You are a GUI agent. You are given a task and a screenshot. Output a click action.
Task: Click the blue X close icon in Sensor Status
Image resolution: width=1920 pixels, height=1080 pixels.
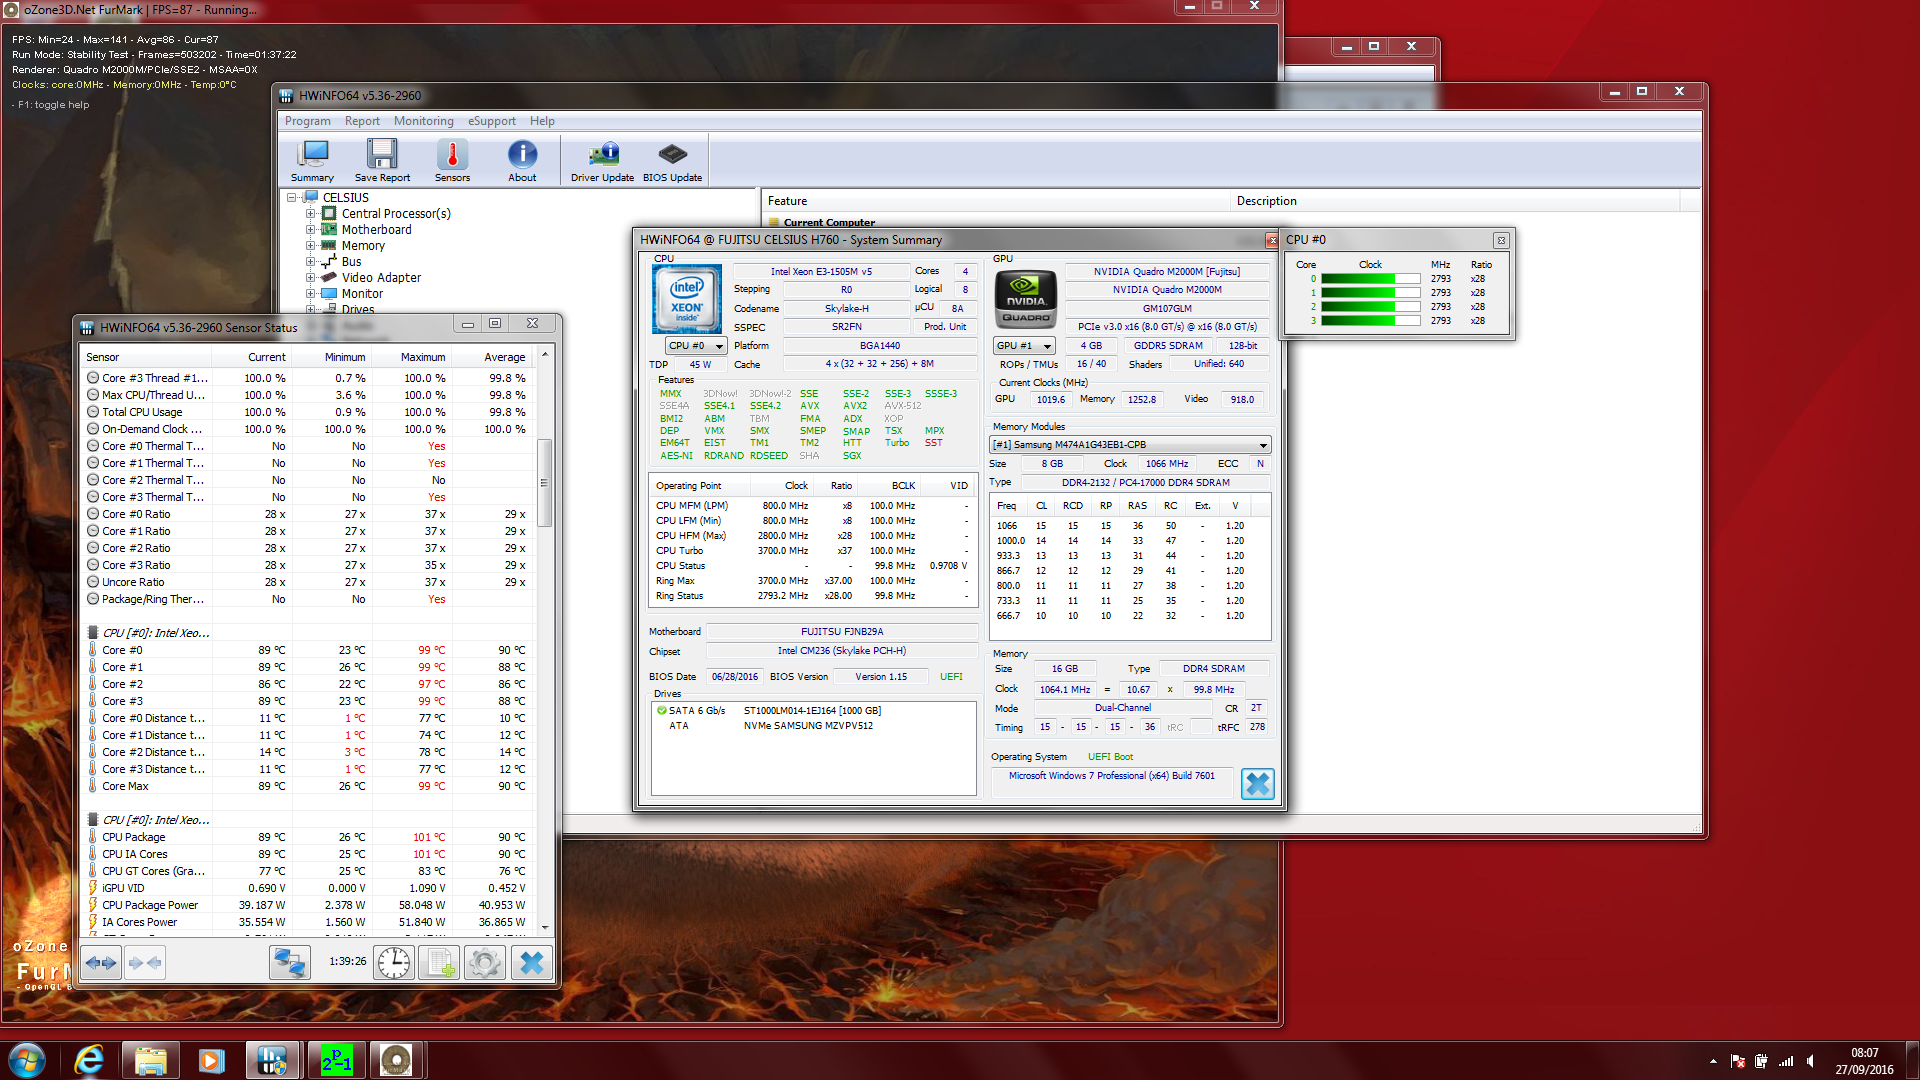[x=532, y=963]
